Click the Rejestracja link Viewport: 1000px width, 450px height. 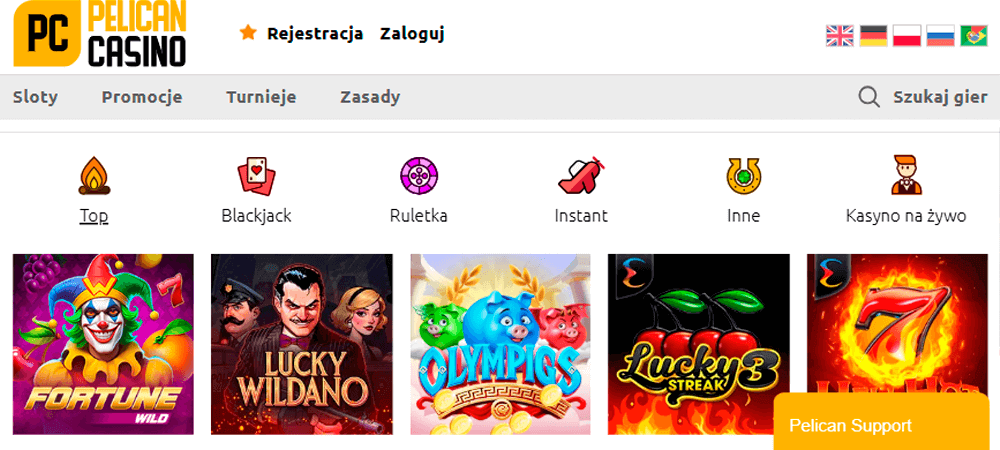click(315, 33)
